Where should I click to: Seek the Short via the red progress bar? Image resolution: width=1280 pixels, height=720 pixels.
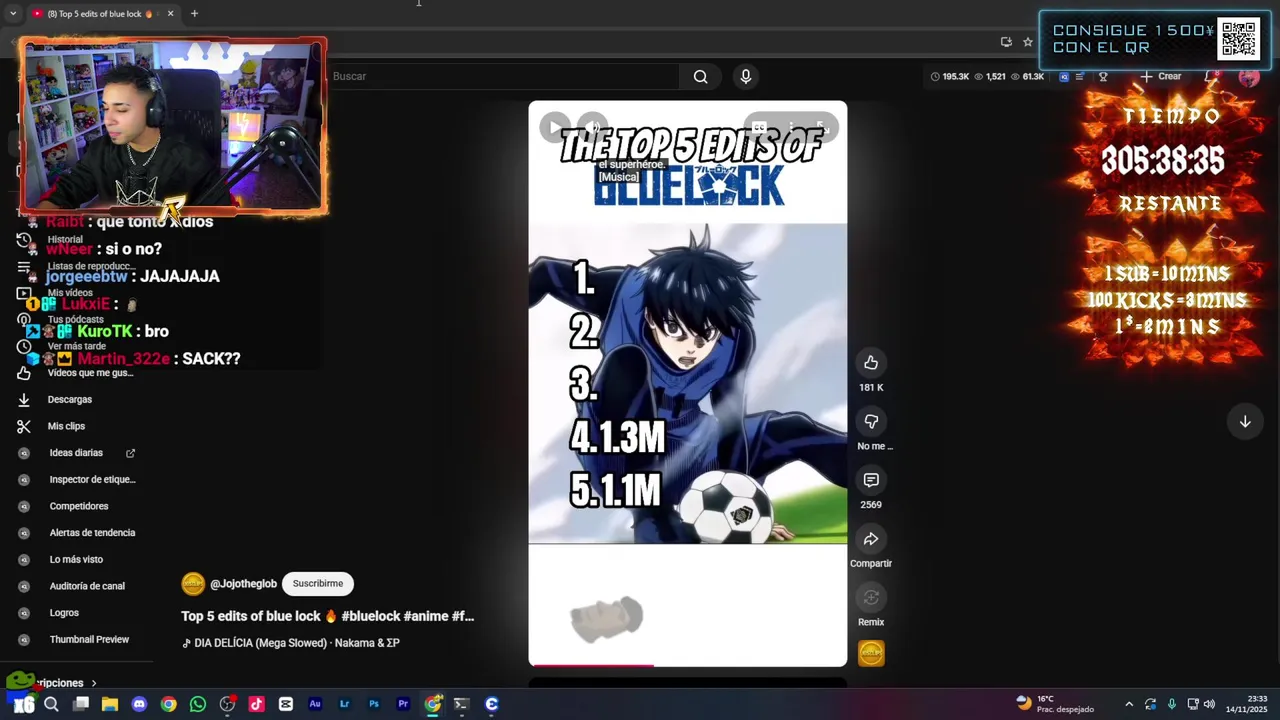coord(688,665)
